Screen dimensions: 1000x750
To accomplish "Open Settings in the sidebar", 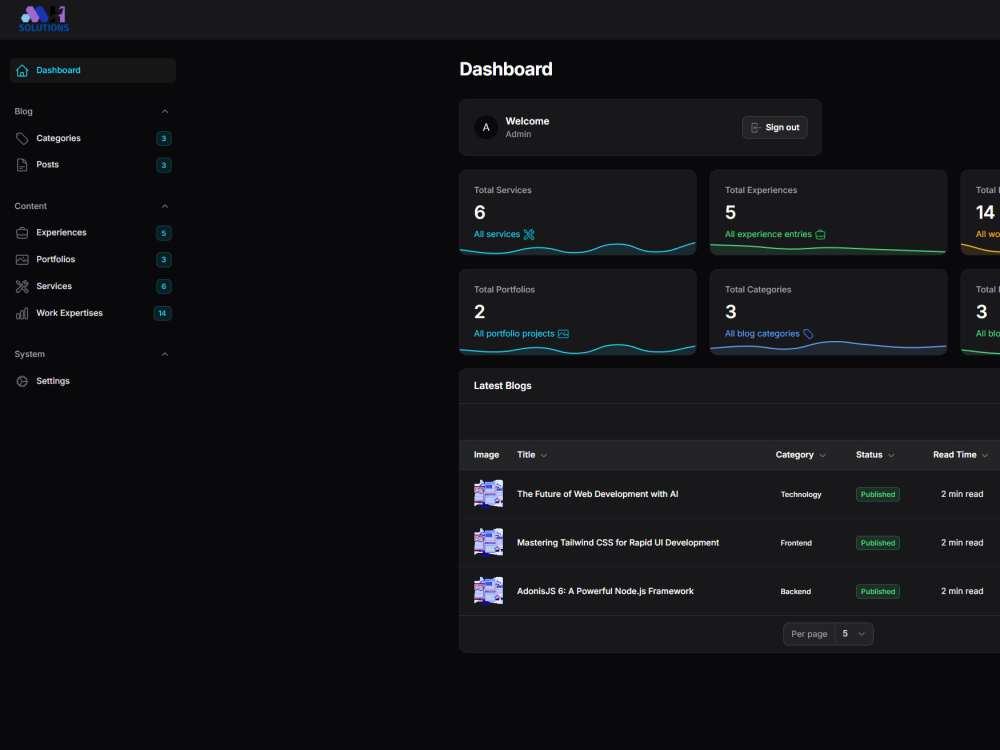I will pos(93,381).
